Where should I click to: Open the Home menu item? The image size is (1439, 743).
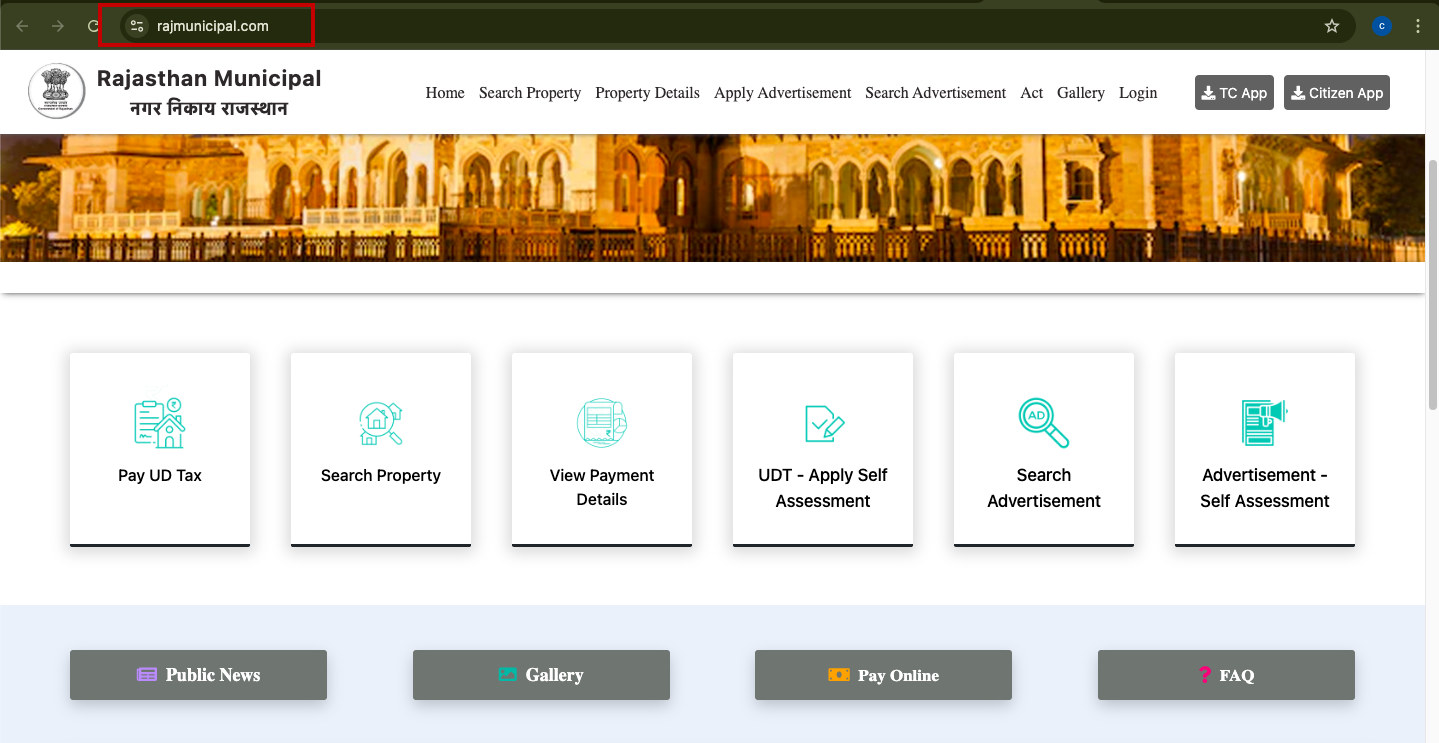445,93
